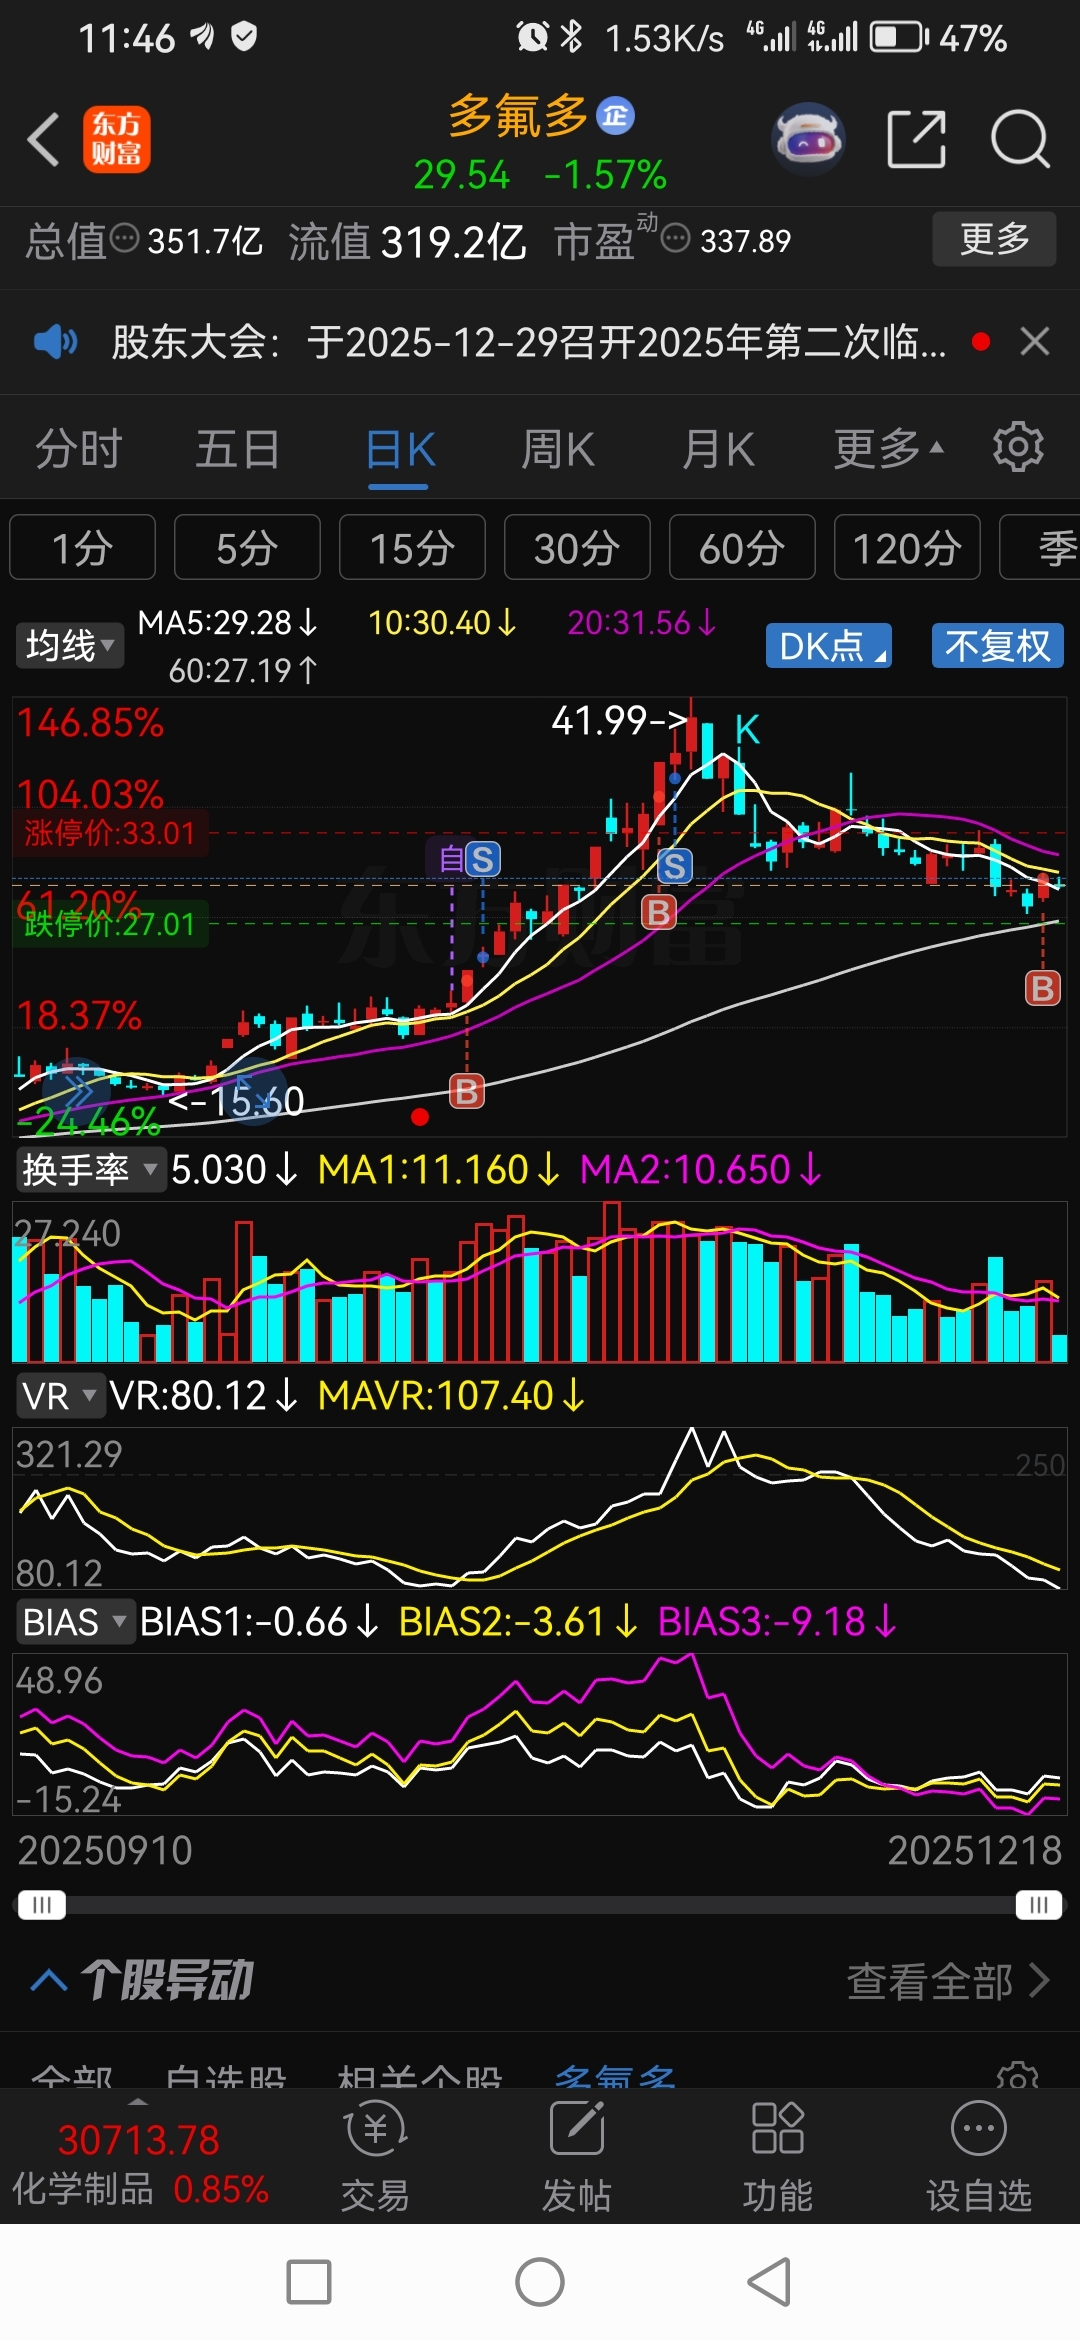The width and height of the screenshot is (1080, 2340).
Task: Dismiss the shareholder meeting notice
Action: tap(1034, 342)
